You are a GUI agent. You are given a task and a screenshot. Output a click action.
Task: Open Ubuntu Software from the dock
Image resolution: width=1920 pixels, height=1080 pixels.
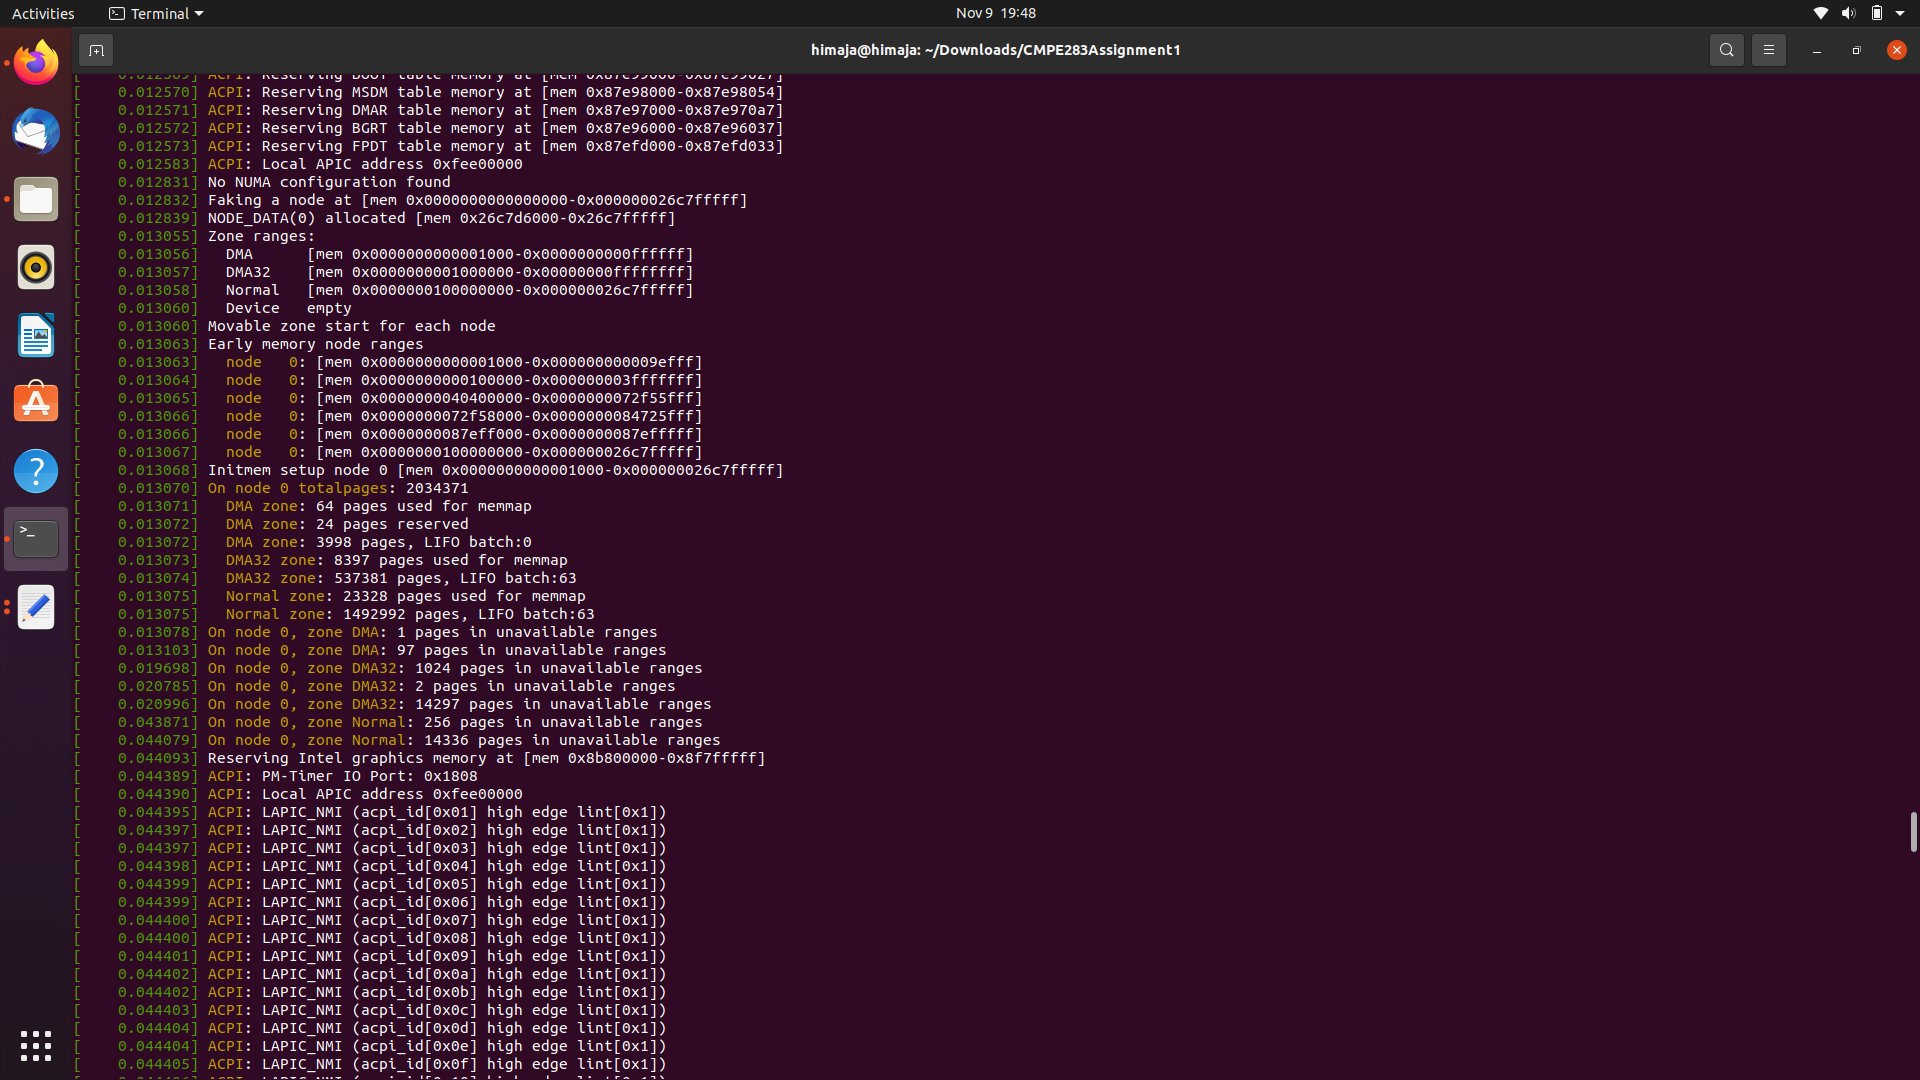36,403
